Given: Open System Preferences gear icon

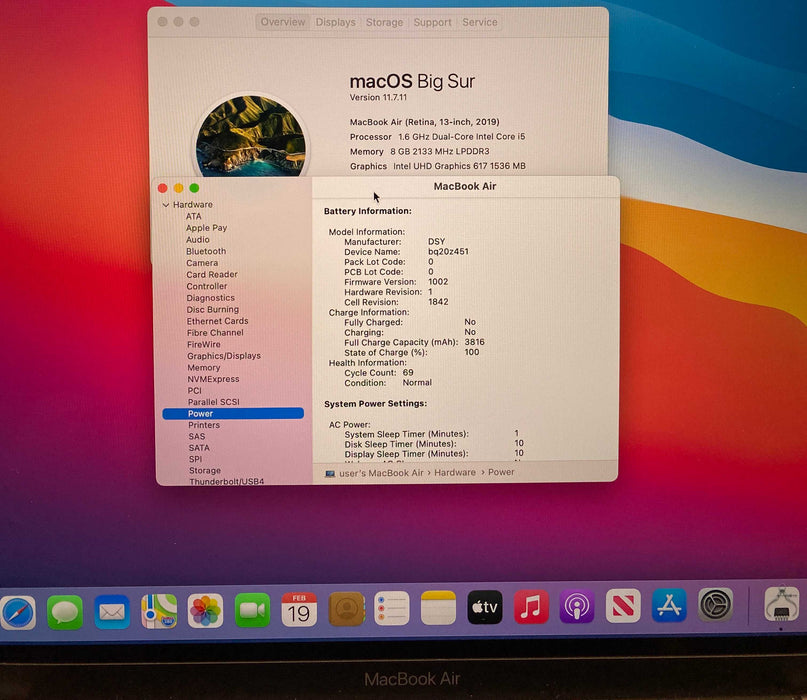Looking at the screenshot, I should click(x=715, y=605).
